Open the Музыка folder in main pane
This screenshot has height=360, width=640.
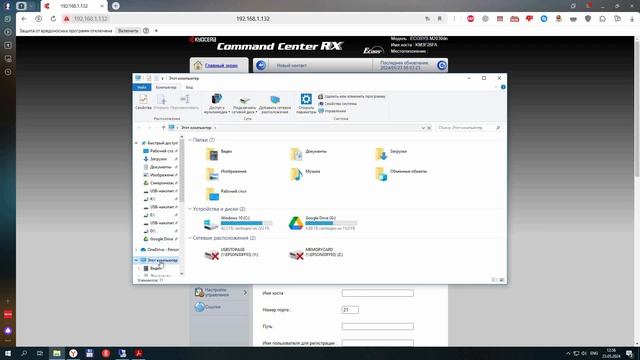305,174
